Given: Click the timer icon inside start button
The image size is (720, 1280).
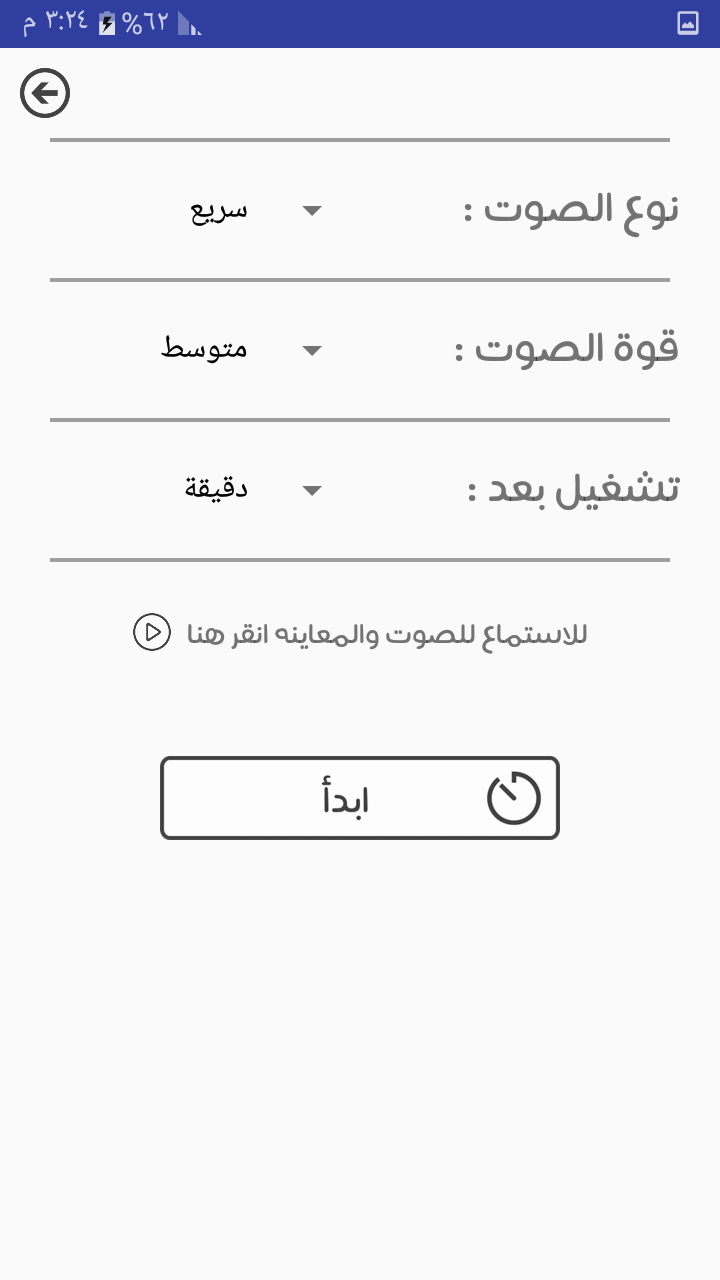Looking at the screenshot, I should [514, 798].
